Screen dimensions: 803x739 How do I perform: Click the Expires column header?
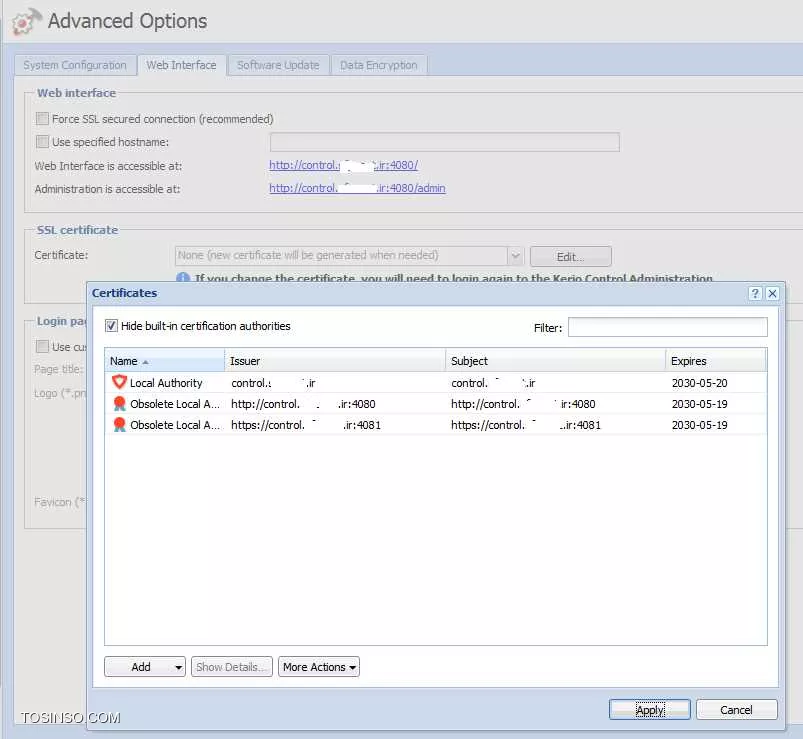[x=716, y=361]
